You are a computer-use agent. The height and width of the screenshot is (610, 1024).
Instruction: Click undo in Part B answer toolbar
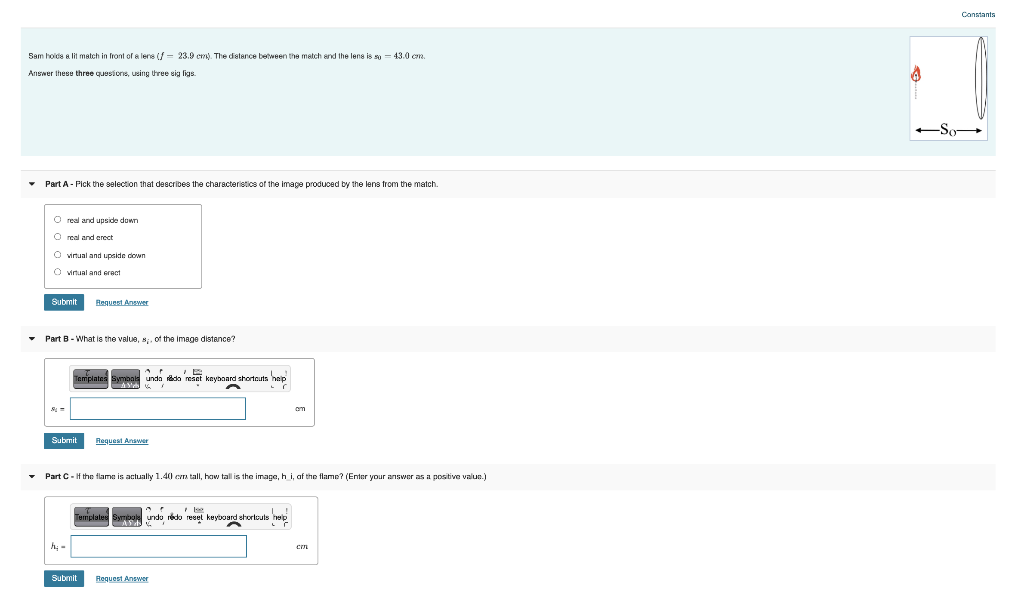click(x=153, y=379)
